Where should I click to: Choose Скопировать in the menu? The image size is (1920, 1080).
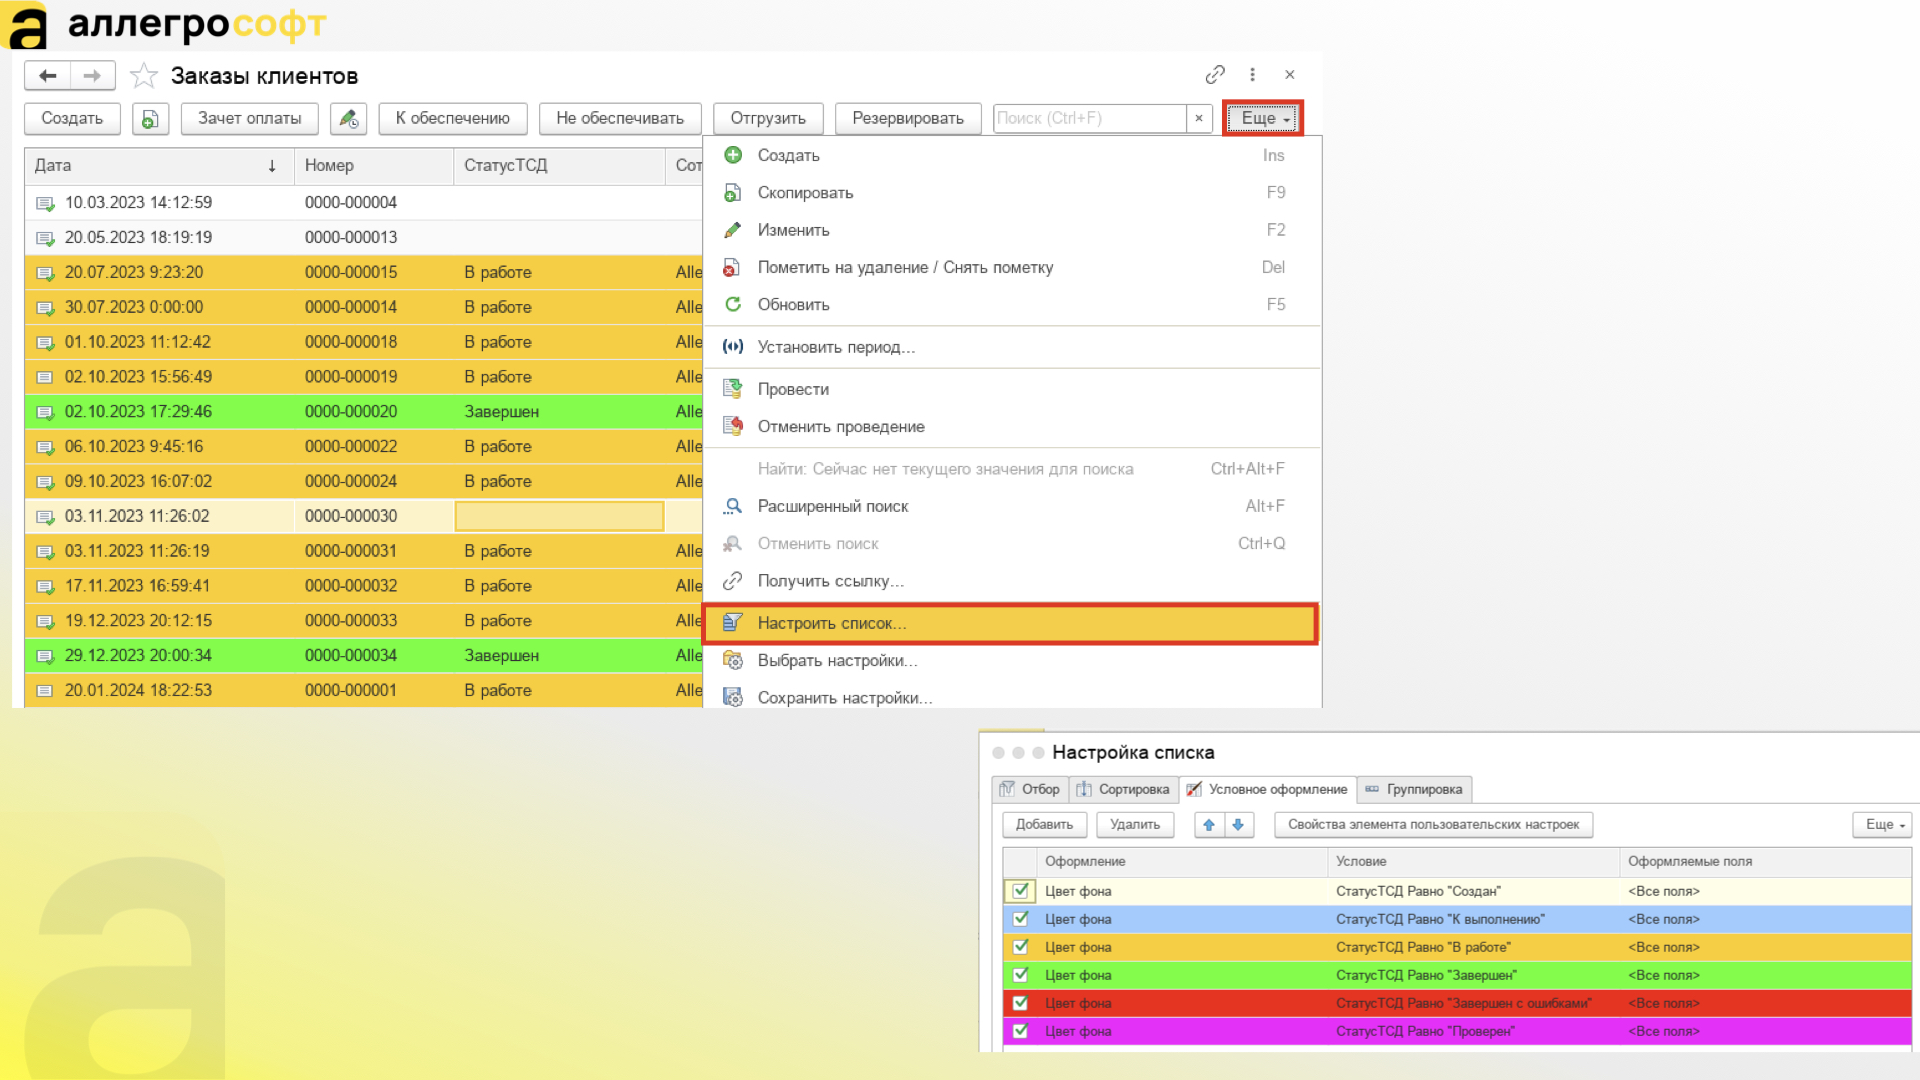(1011, 192)
